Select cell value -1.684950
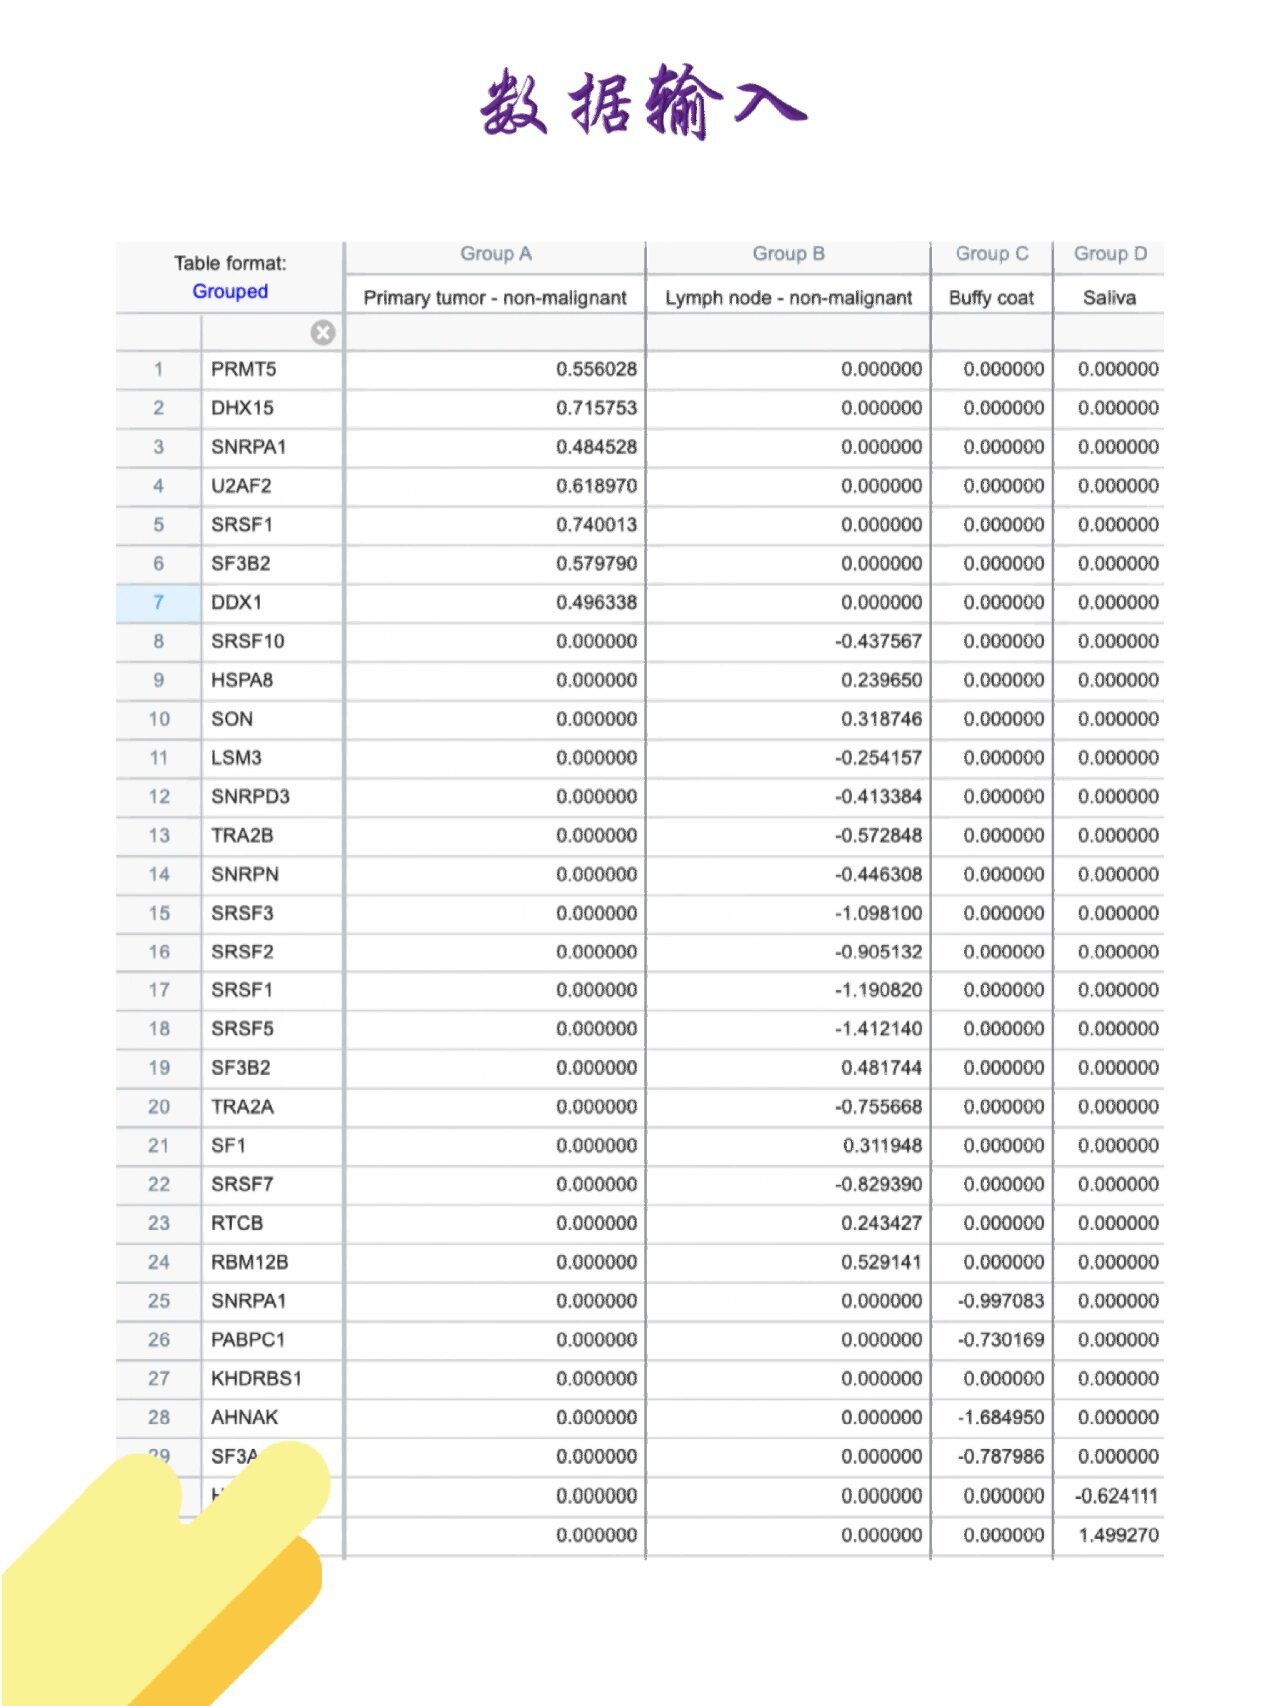The image size is (1280, 1706). click(1001, 1418)
